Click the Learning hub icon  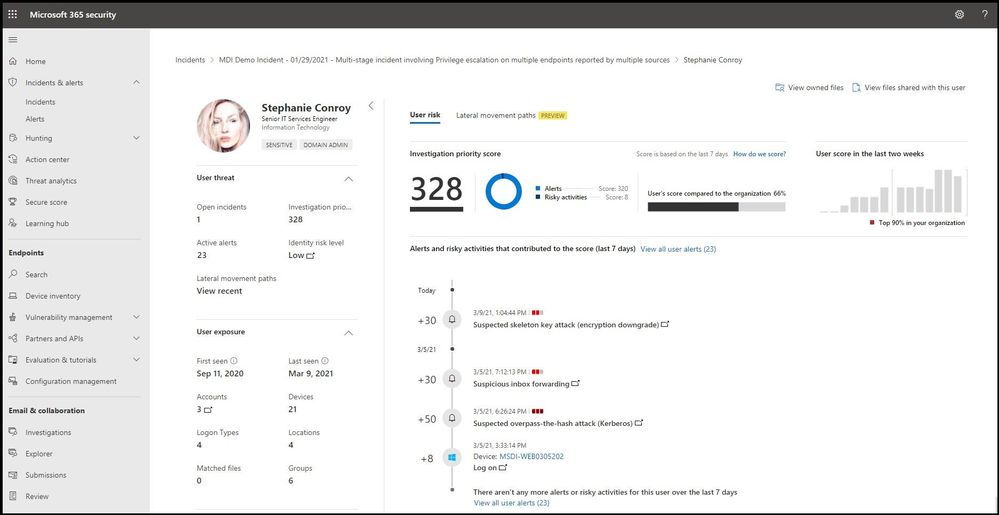tap(13, 224)
